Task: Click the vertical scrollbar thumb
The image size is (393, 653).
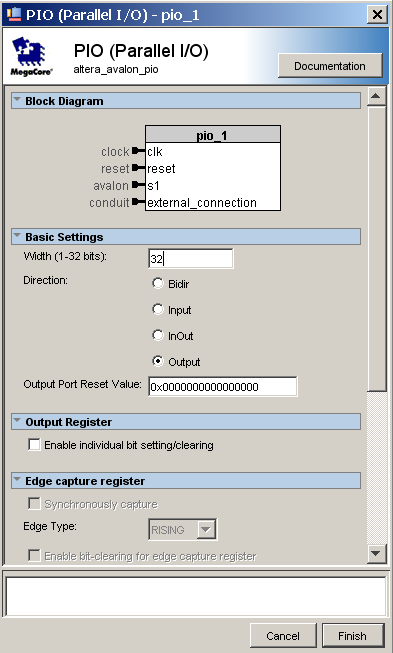Action: [377, 249]
